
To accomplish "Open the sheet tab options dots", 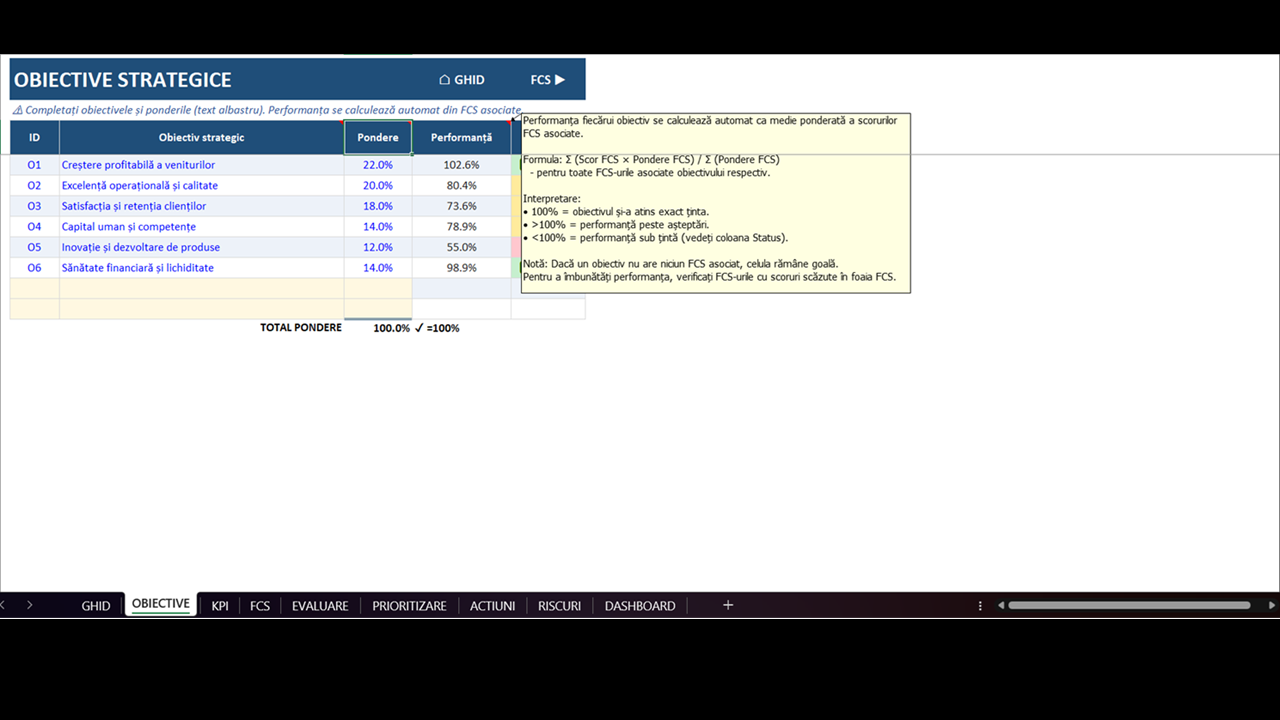I will [x=980, y=606].
